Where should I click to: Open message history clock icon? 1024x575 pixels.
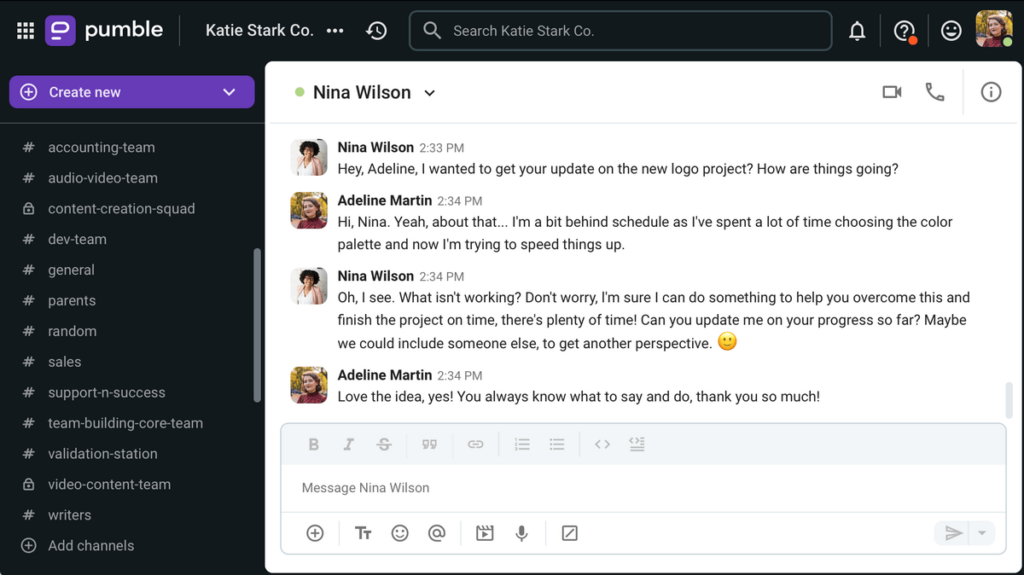pyautogui.click(x=376, y=31)
